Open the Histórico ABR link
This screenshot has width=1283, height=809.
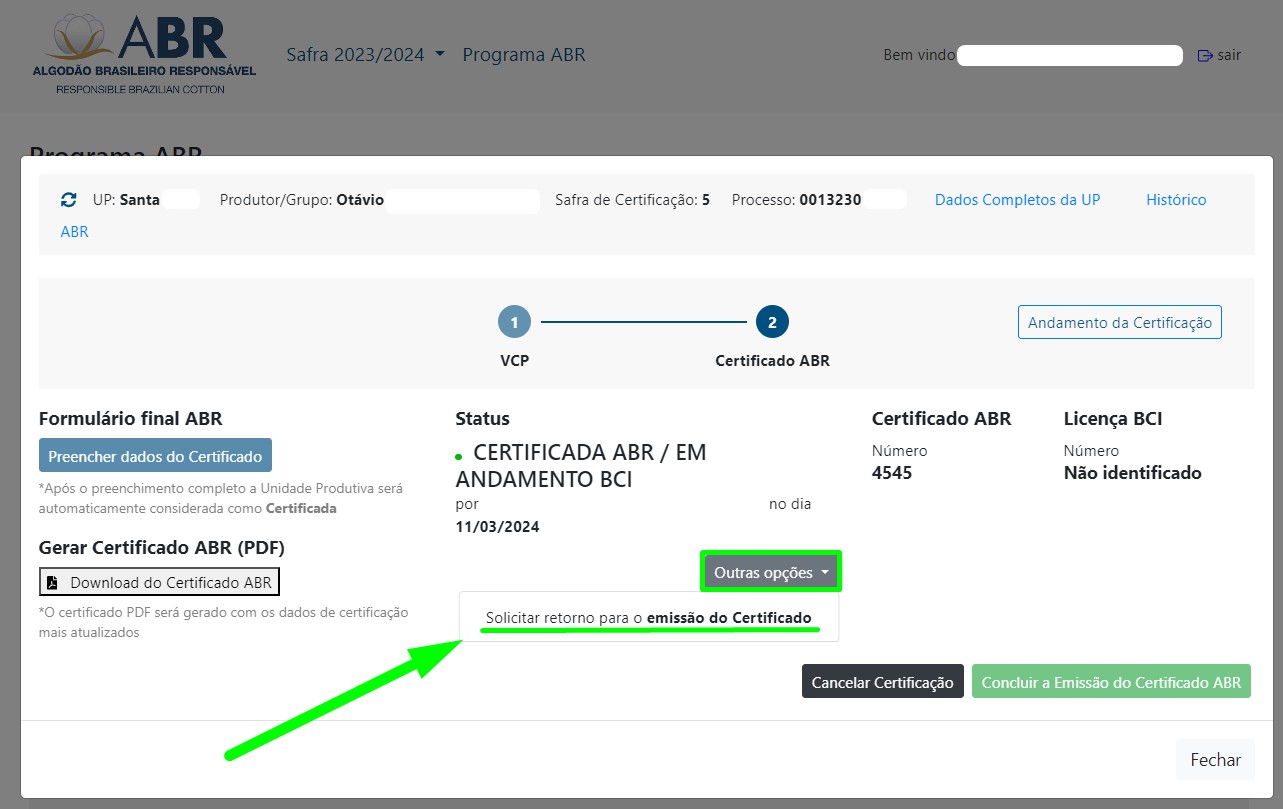coord(1175,200)
